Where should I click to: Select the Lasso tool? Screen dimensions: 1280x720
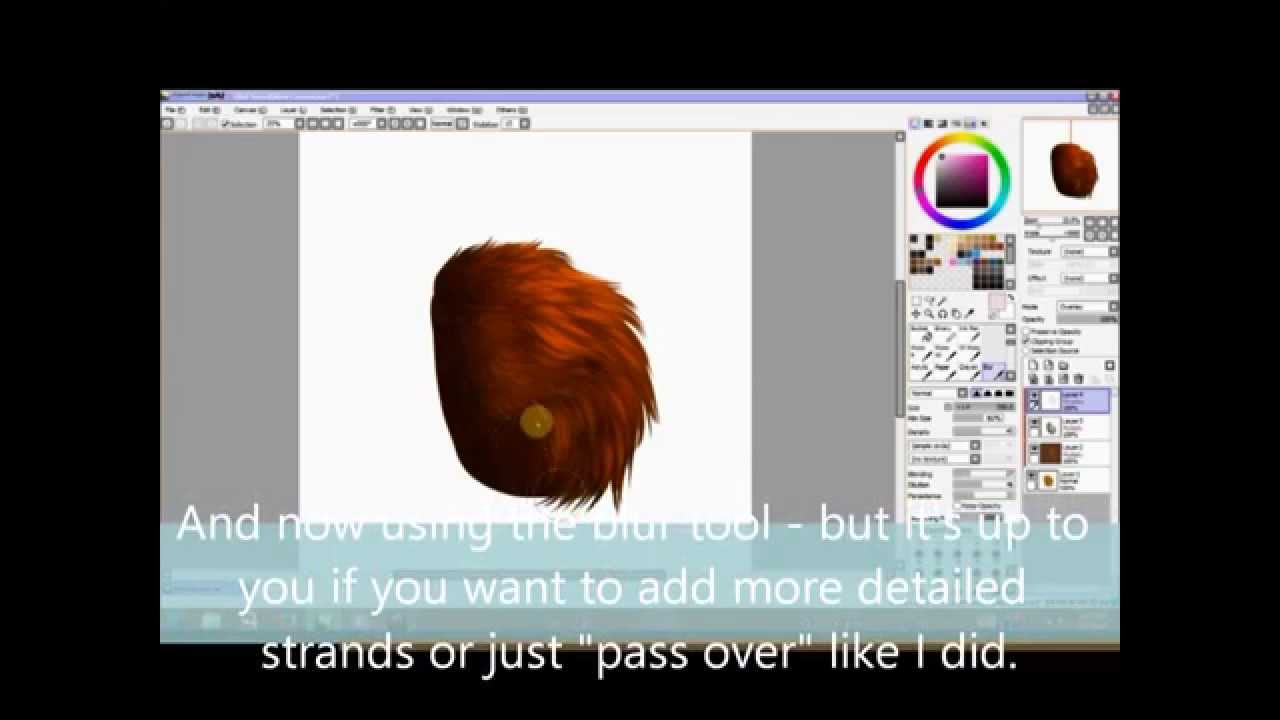[929, 301]
